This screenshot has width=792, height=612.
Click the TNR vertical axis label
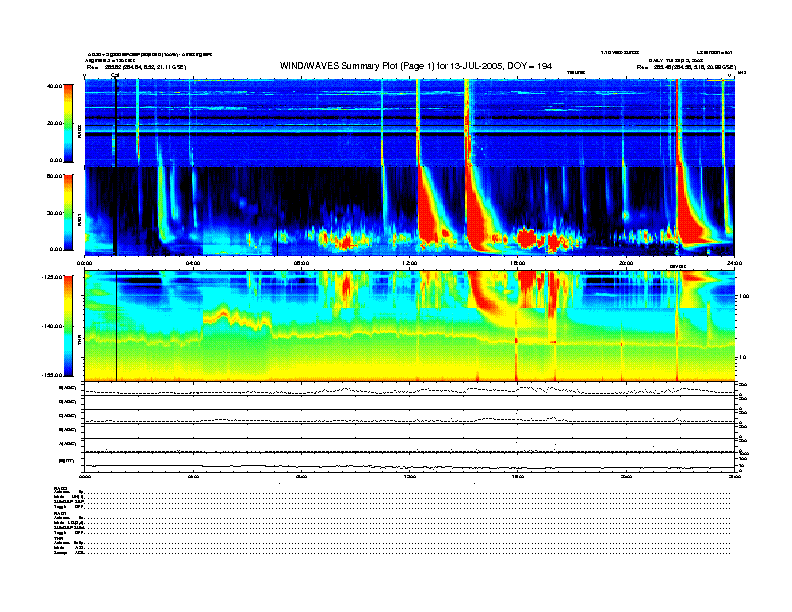pyautogui.click(x=79, y=342)
